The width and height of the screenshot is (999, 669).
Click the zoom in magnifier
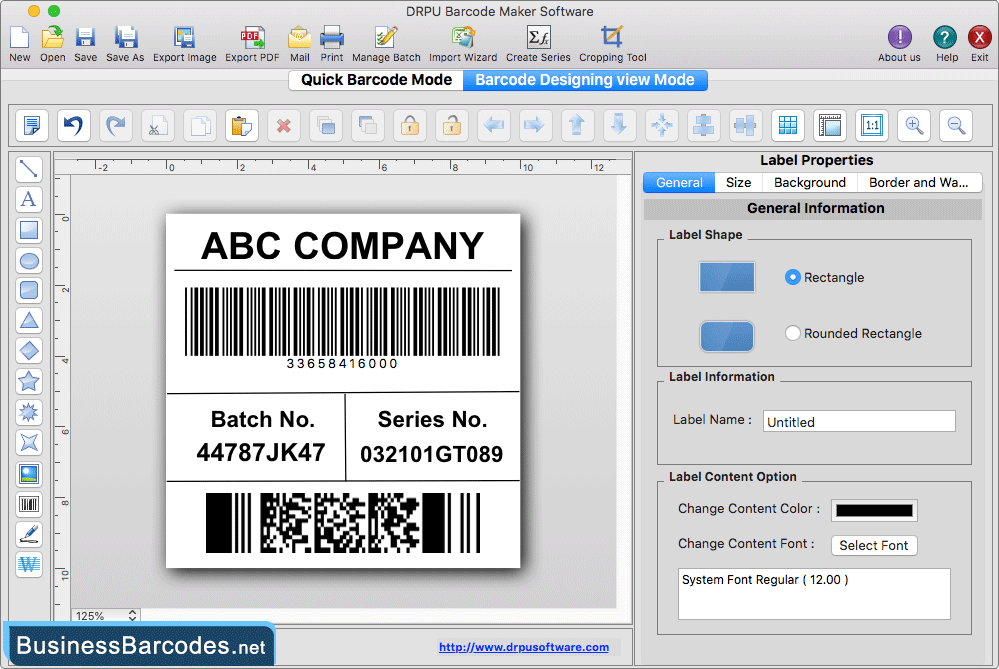pyautogui.click(x=914, y=125)
